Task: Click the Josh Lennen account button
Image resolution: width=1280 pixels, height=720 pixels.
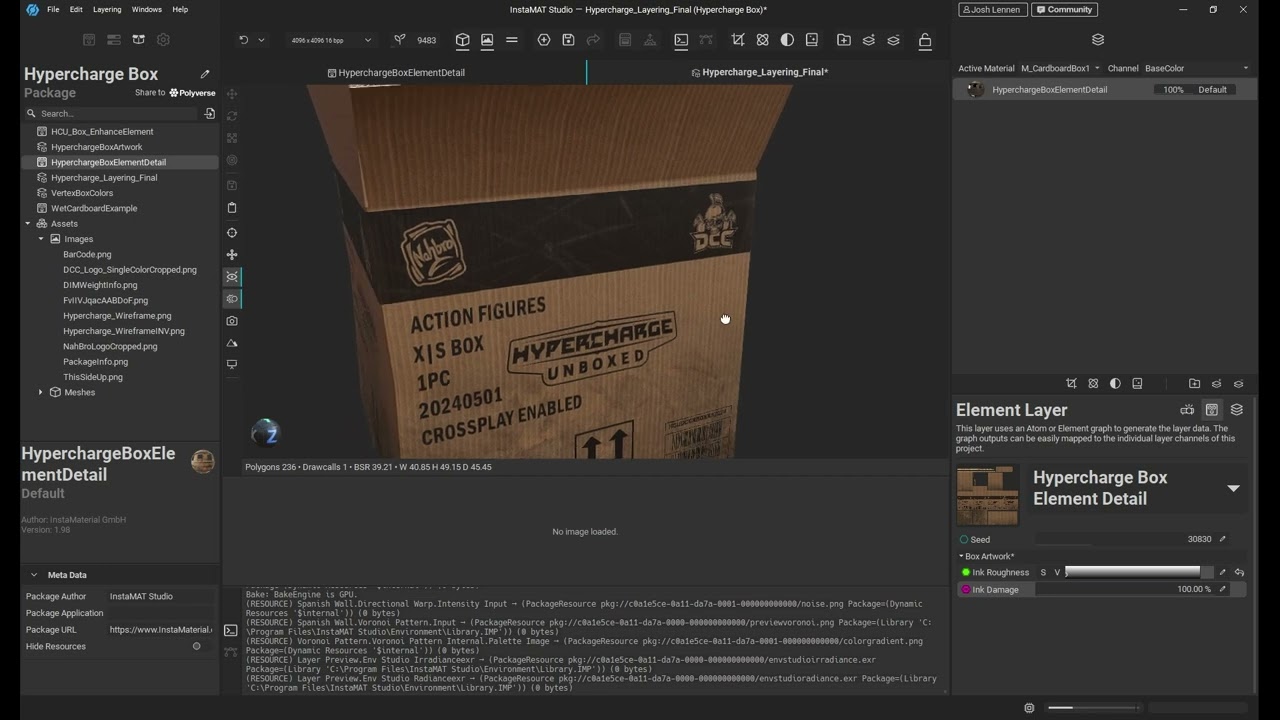Action: click(992, 9)
